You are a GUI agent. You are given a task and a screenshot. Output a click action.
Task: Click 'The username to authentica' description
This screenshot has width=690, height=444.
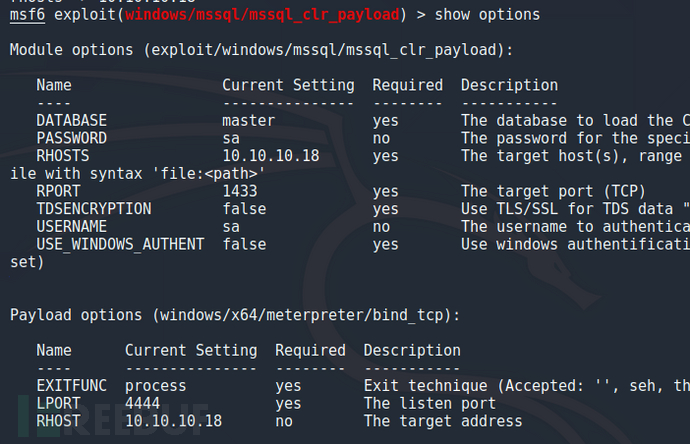point(576,227)
